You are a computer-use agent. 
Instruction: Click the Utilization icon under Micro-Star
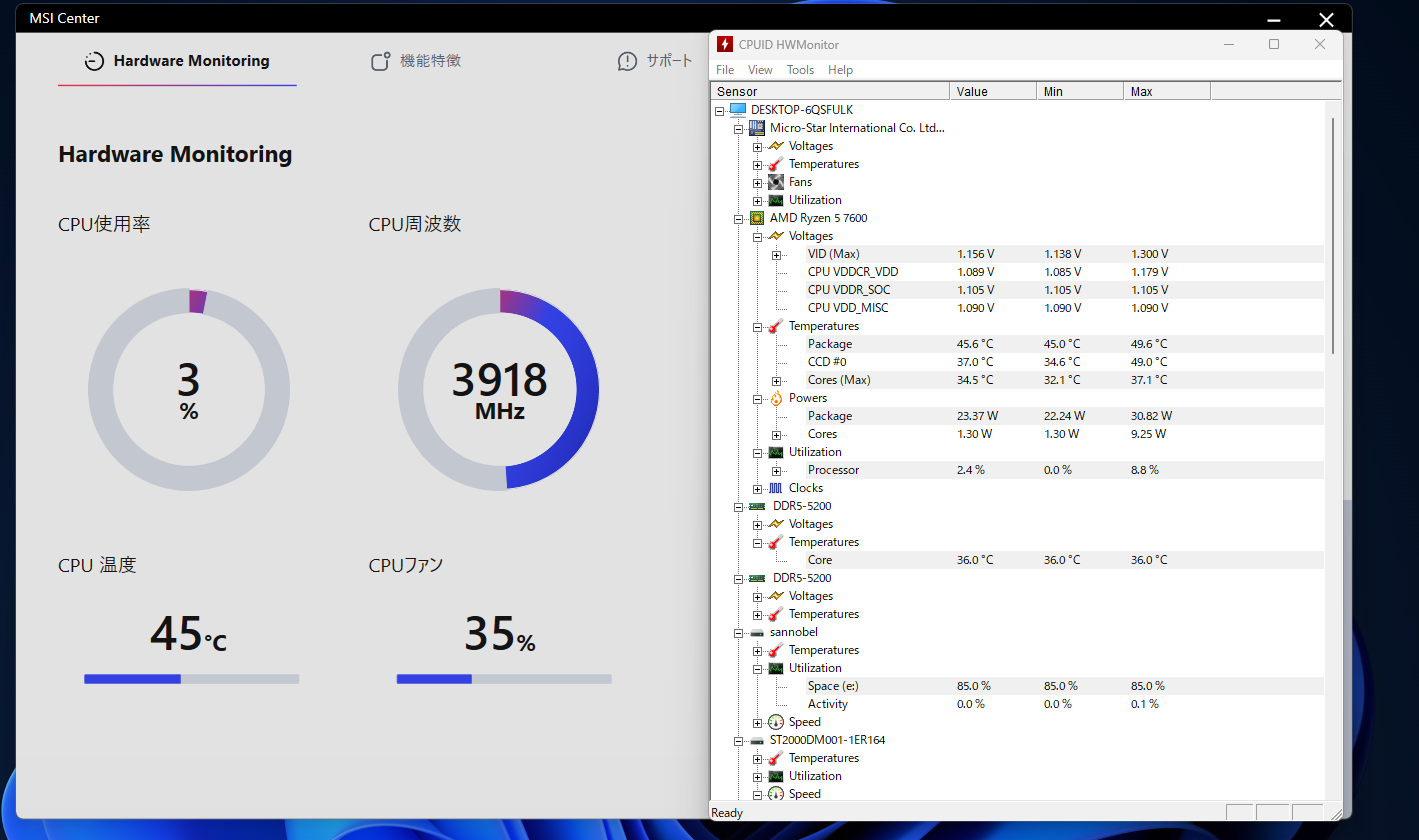tap(776, 200)
